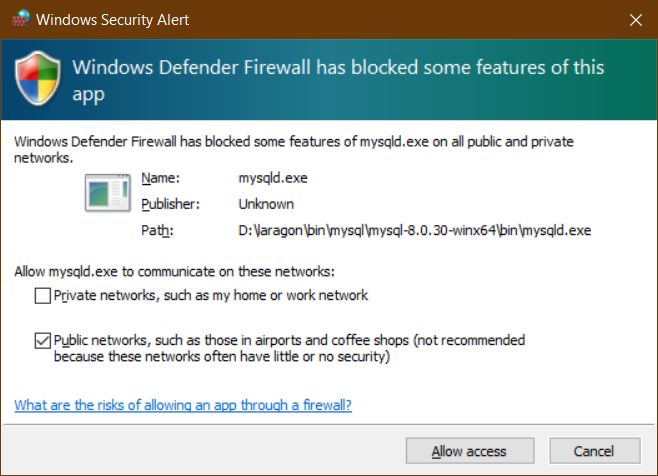Open the firewall risks help link

[183, 405]
